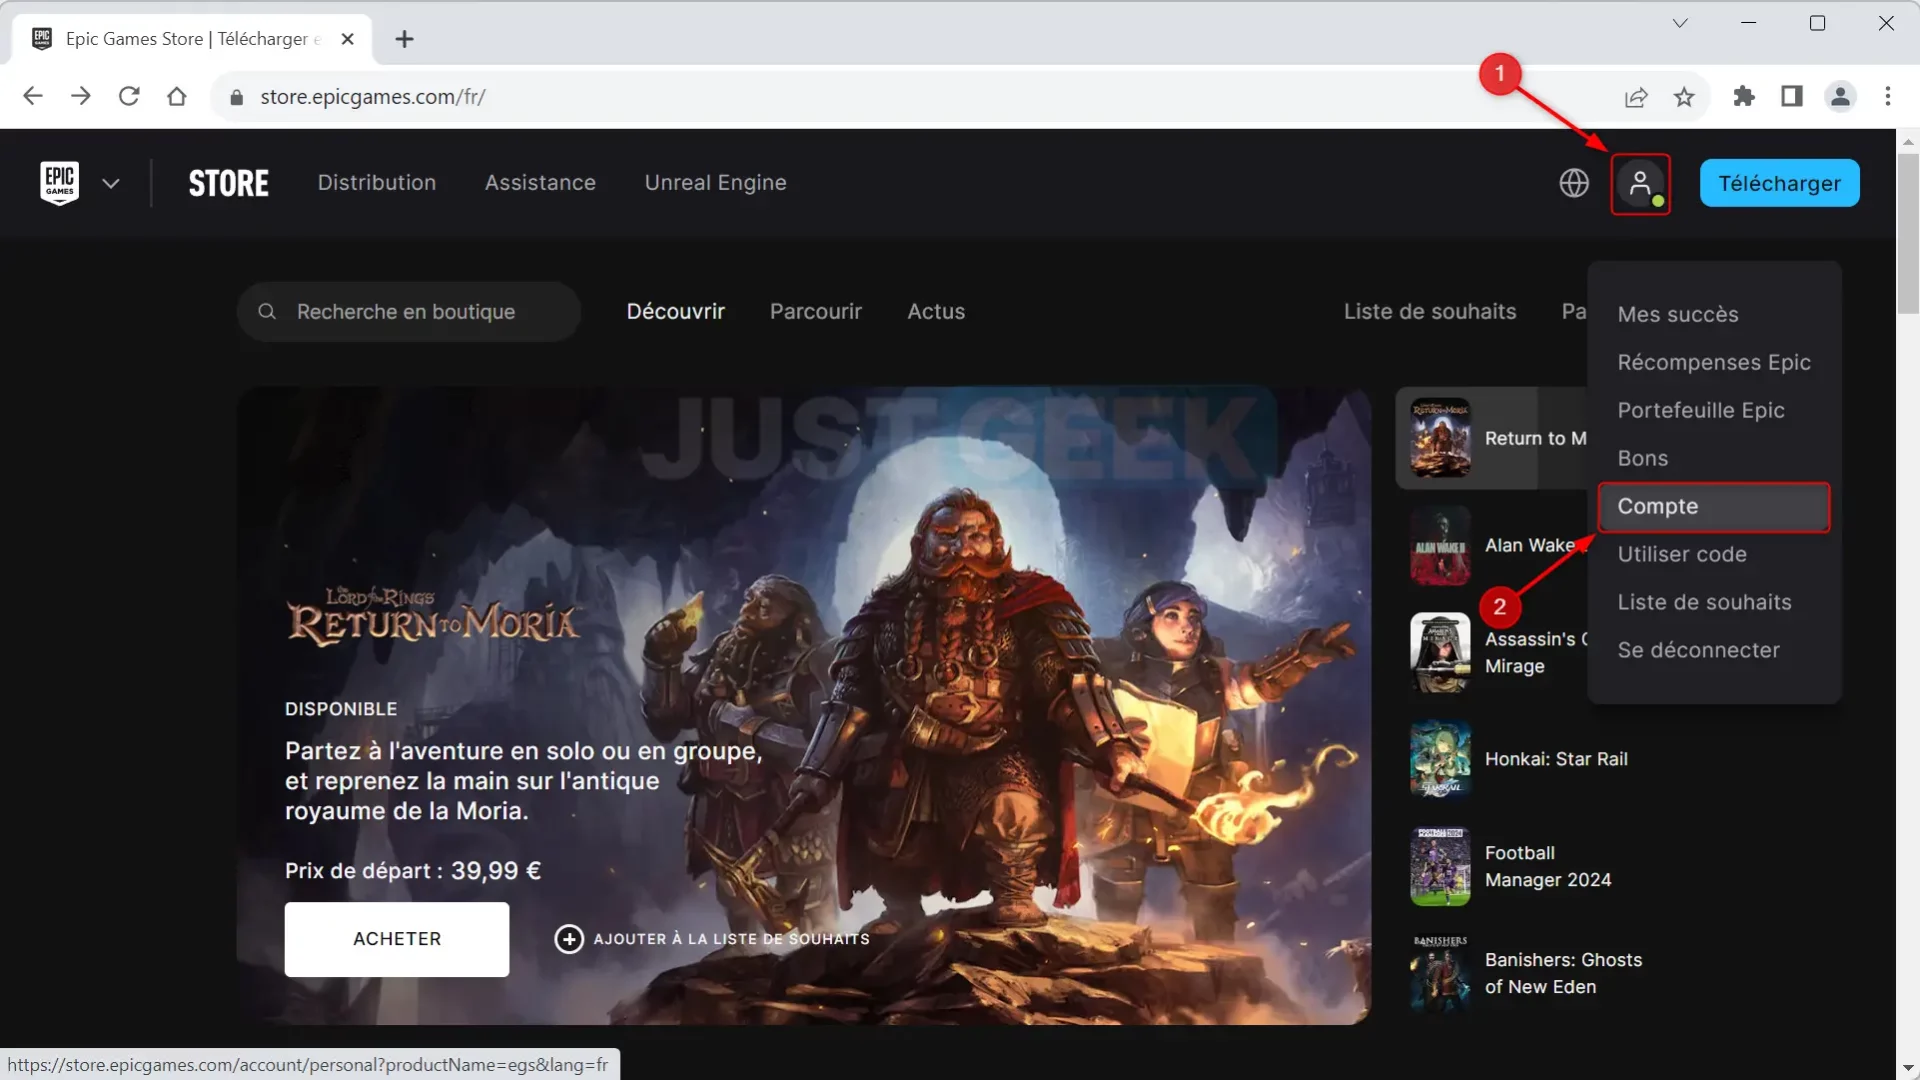Click the browser home icon

[x=177, y=96]
